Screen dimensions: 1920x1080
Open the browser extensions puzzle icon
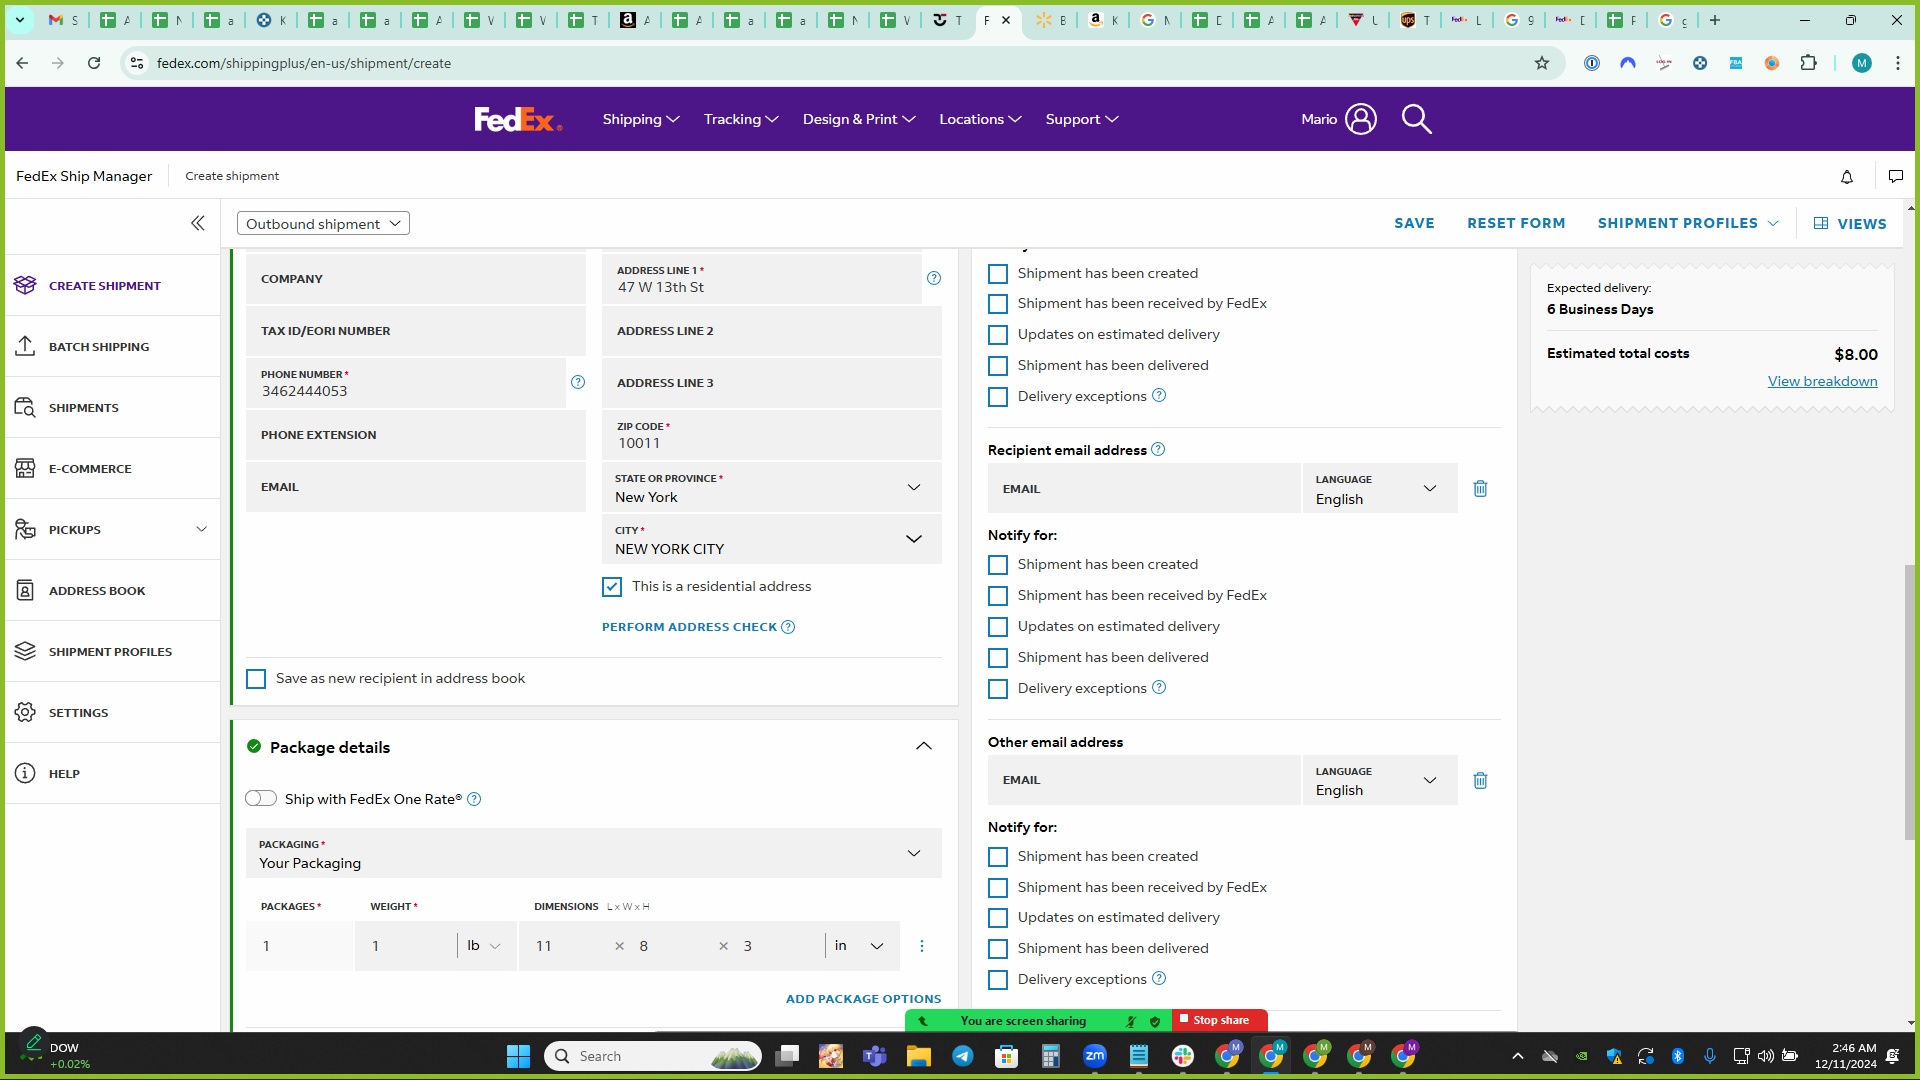pos(1808,63)
